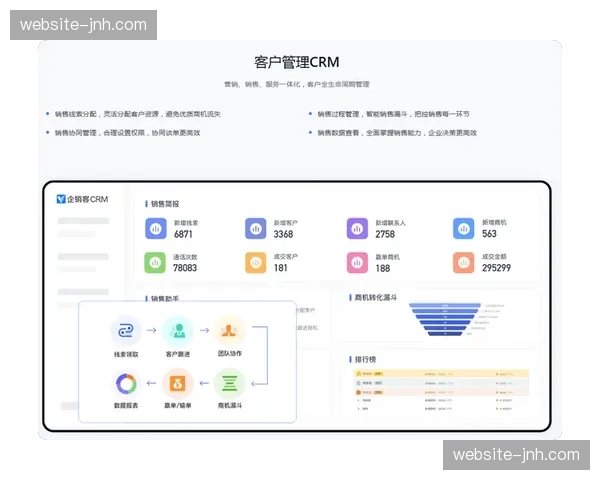Click the 排行榜 section heading
This screenshot has height=480, width=600.
[x=365, y=359]
